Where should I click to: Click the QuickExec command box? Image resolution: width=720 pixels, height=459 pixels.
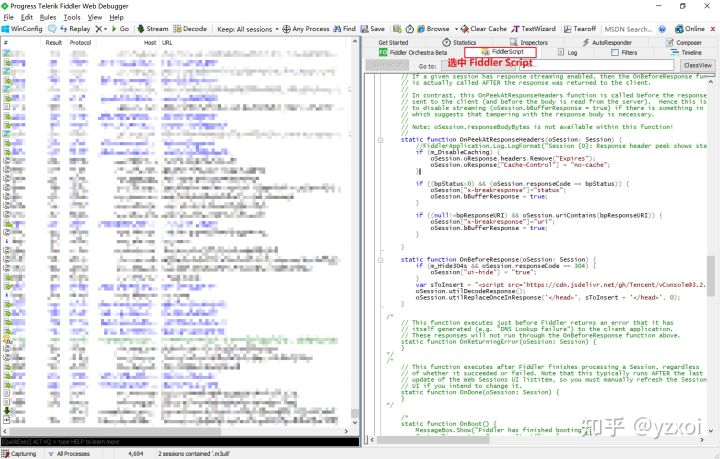[180, 442]
